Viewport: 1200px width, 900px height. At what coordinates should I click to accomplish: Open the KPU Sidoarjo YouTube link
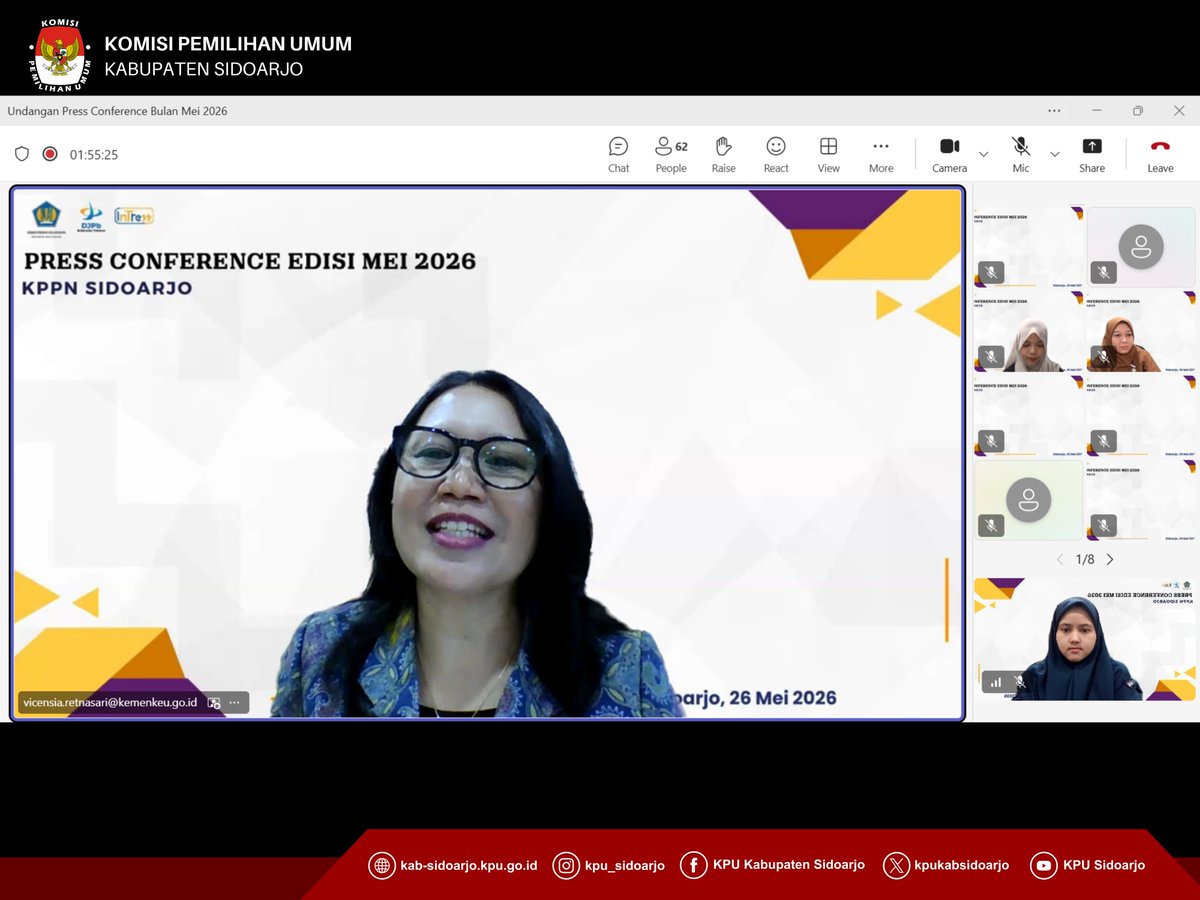(1104, 866)
